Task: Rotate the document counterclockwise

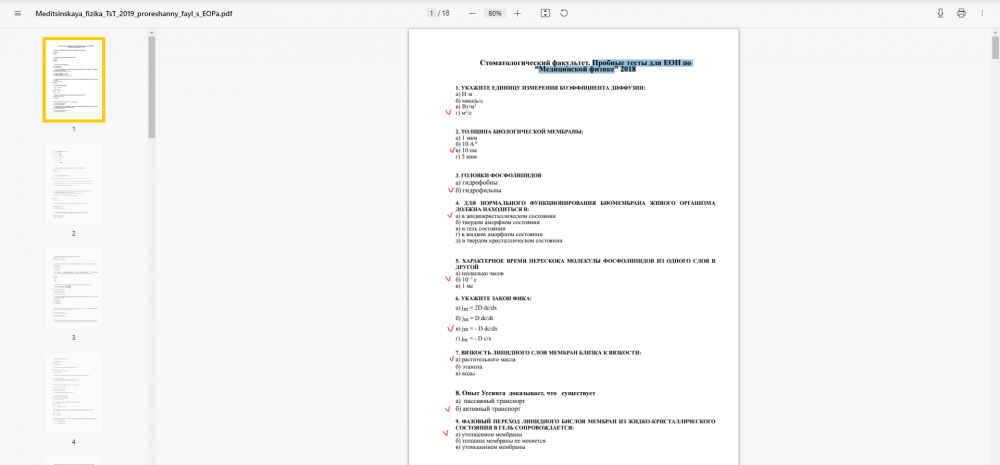Action: (x=564, y=13)
